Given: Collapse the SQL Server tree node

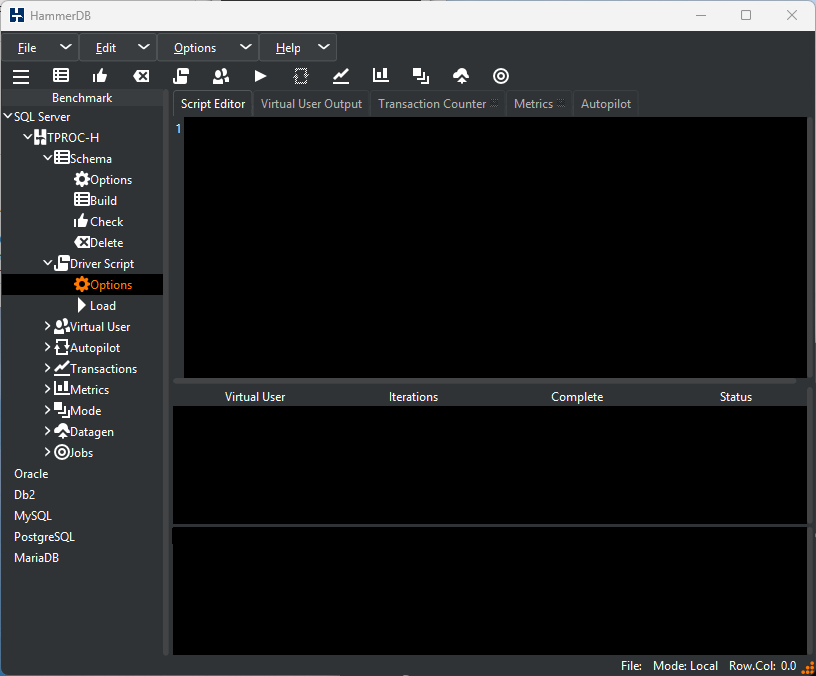Looking at the screenshot, I should (x=8, y=116).
